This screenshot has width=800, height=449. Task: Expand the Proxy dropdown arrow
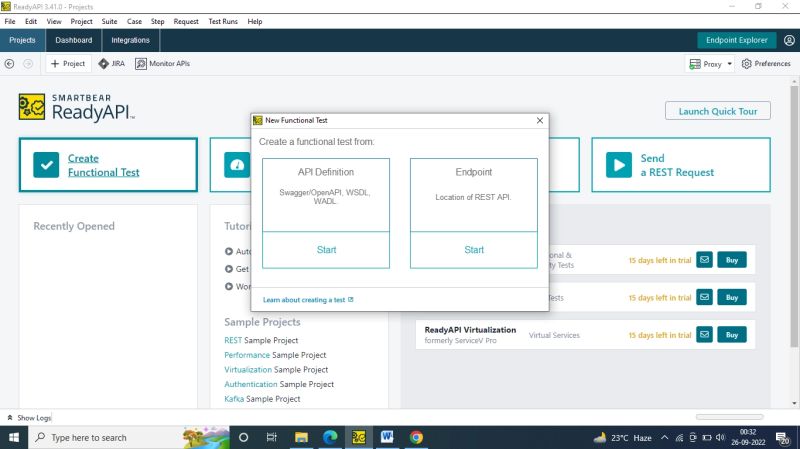click(x=730, y=64)
